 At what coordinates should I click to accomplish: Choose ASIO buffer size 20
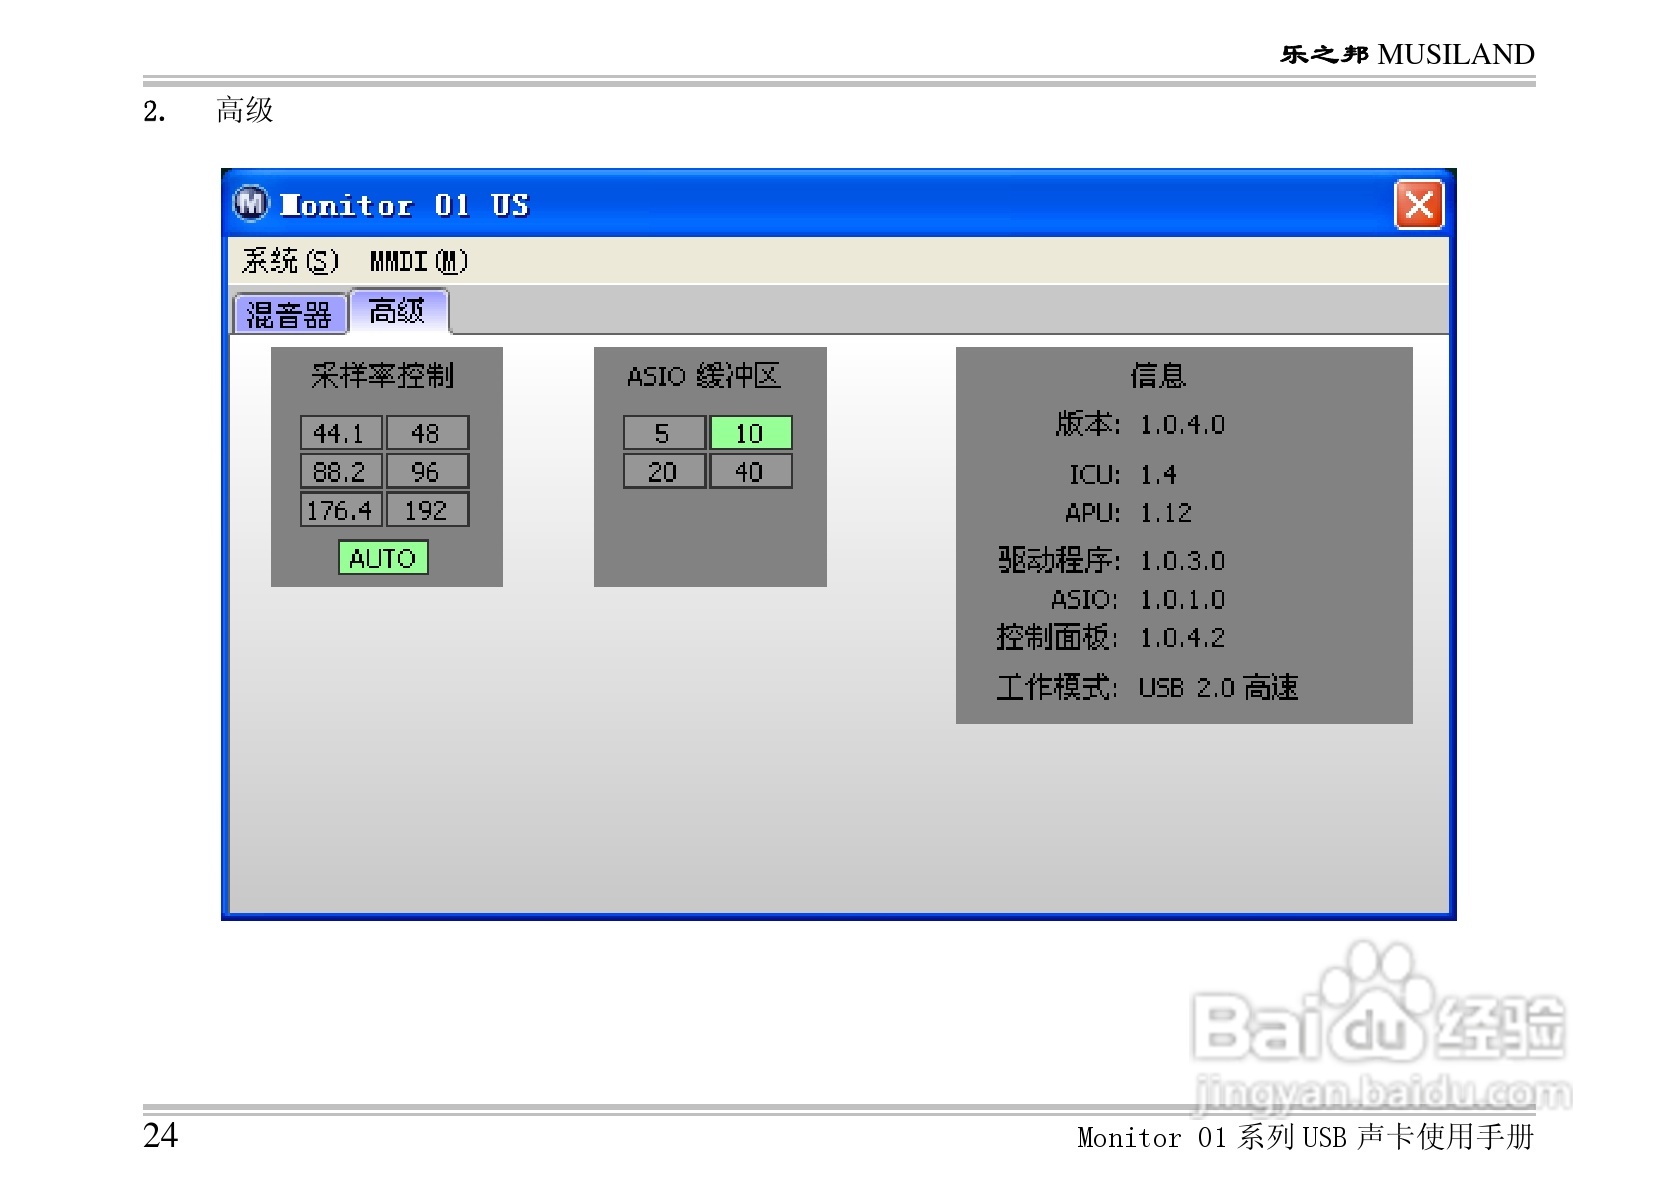tap(663, 471)
